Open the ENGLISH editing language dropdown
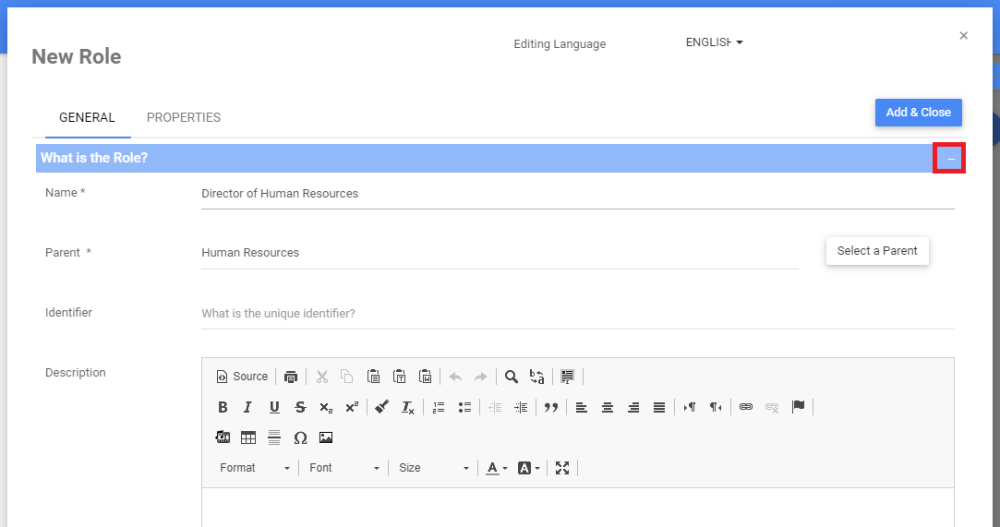 714,42
